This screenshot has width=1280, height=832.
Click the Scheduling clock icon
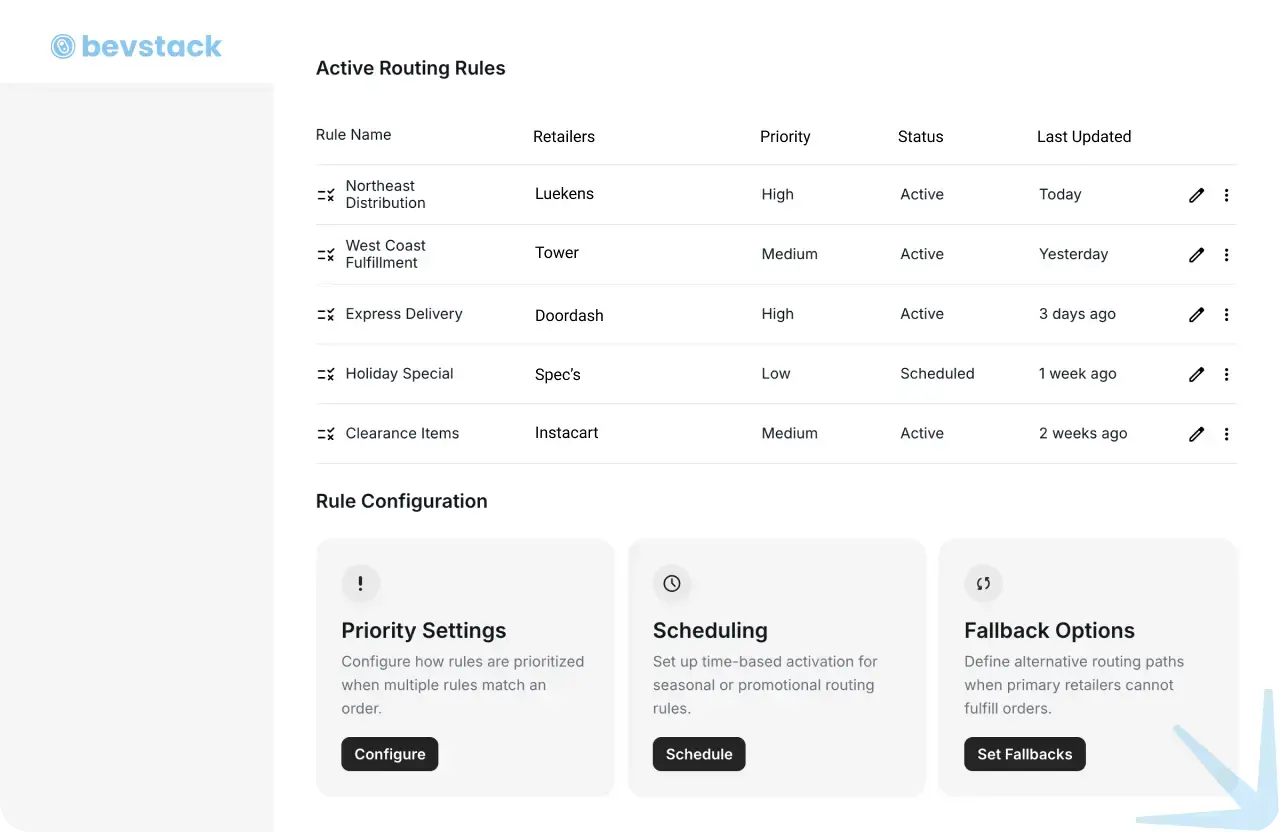[x=672, y=583]
